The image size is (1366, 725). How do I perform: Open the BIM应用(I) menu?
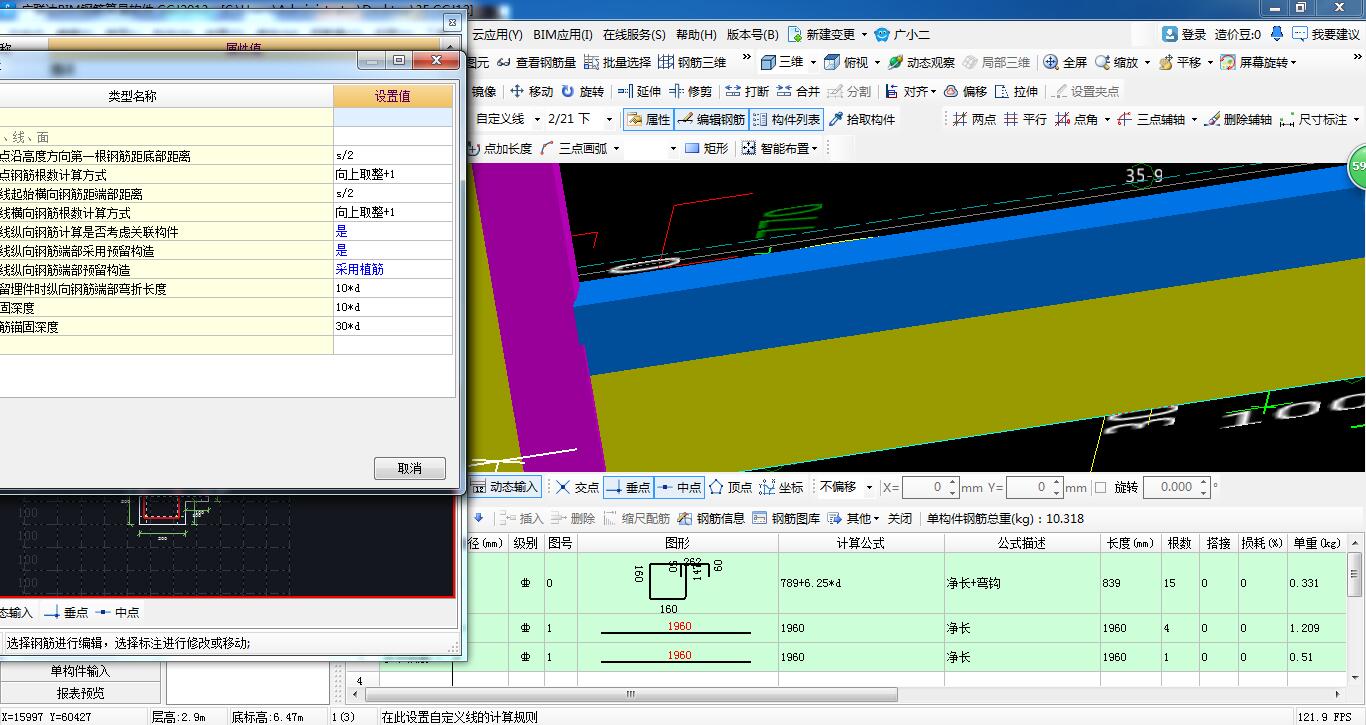pos(563,34)
